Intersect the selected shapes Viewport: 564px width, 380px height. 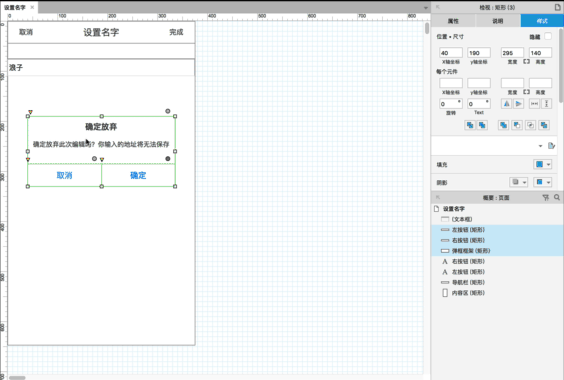pyautogui.click(x=531, y=125)
